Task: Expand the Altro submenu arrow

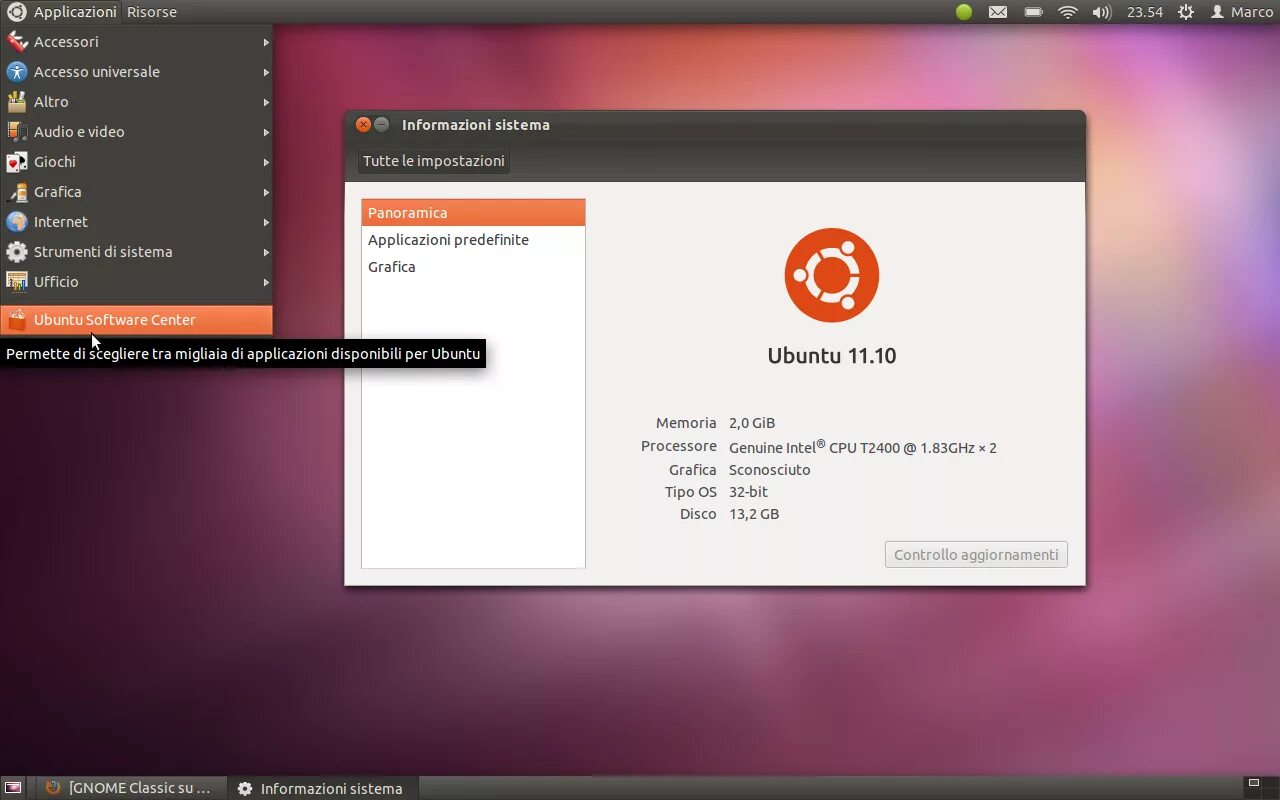Action: pos(266,102)
